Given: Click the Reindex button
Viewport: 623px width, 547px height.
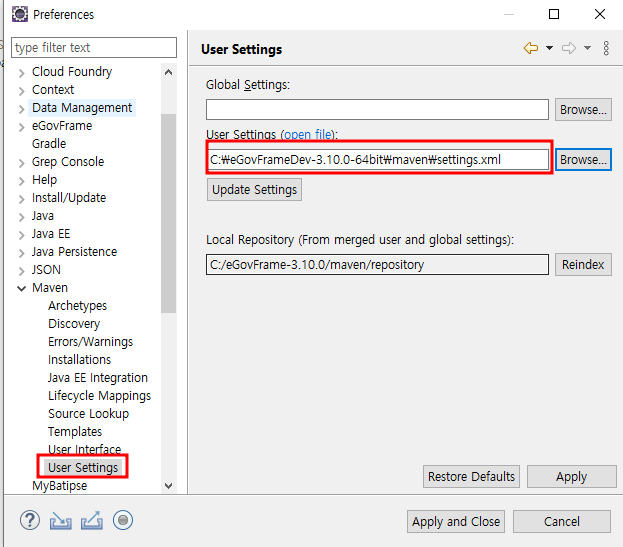Looking at the screenshot, I should (583, 265).
